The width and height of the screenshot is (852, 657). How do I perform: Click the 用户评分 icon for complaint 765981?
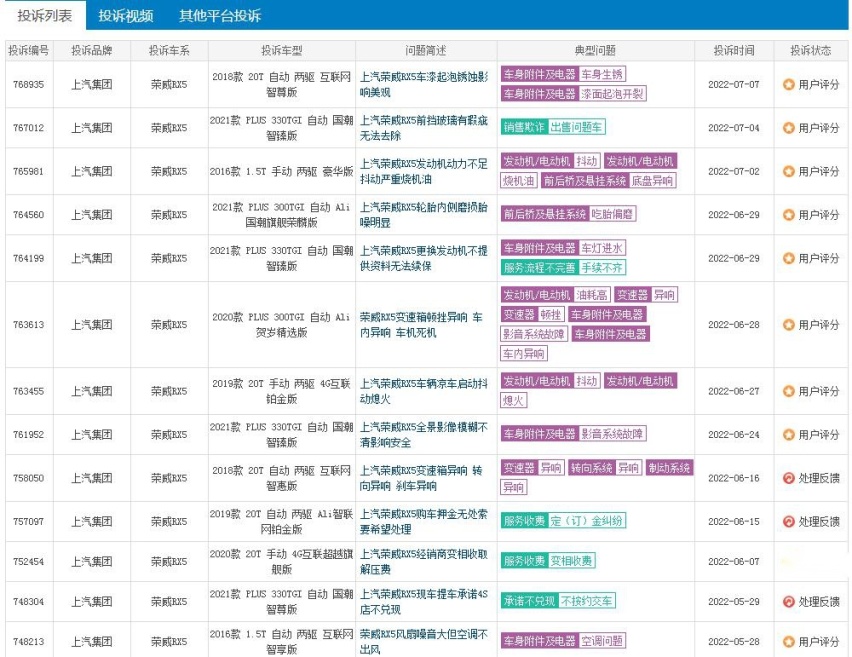tap(788, 171)
